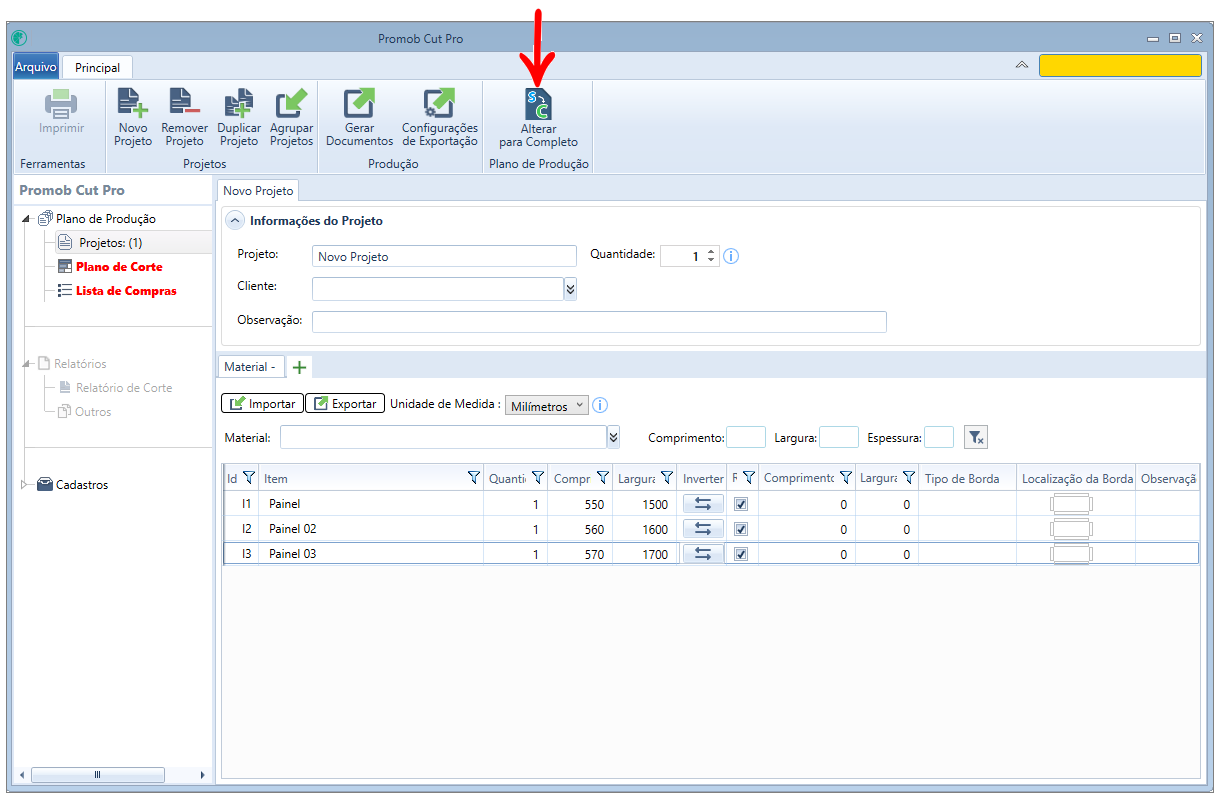Image resolution: width=1216 pixels, height=801 pixels.
Task: Open the Cliente dropdown arrow
Action: (570, 289)
